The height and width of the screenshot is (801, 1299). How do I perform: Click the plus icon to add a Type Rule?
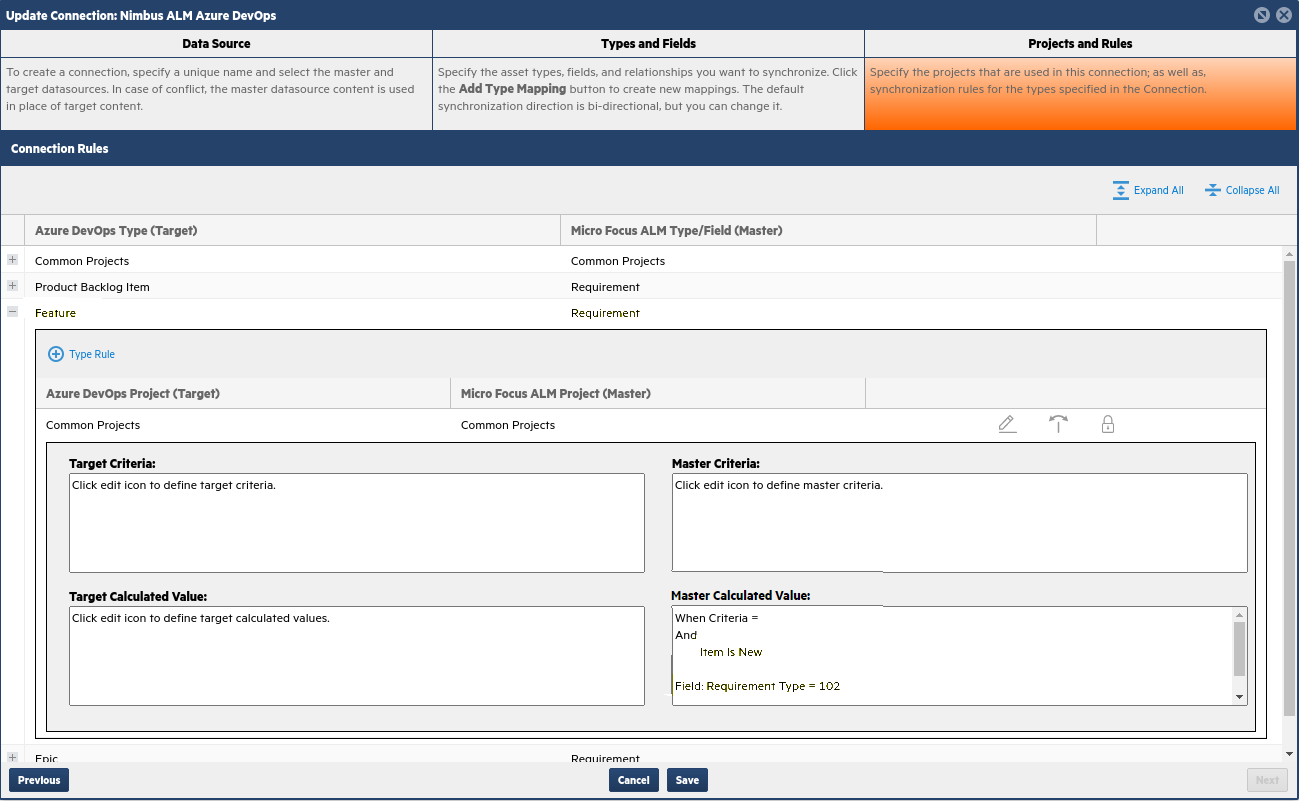coord(56,354)
